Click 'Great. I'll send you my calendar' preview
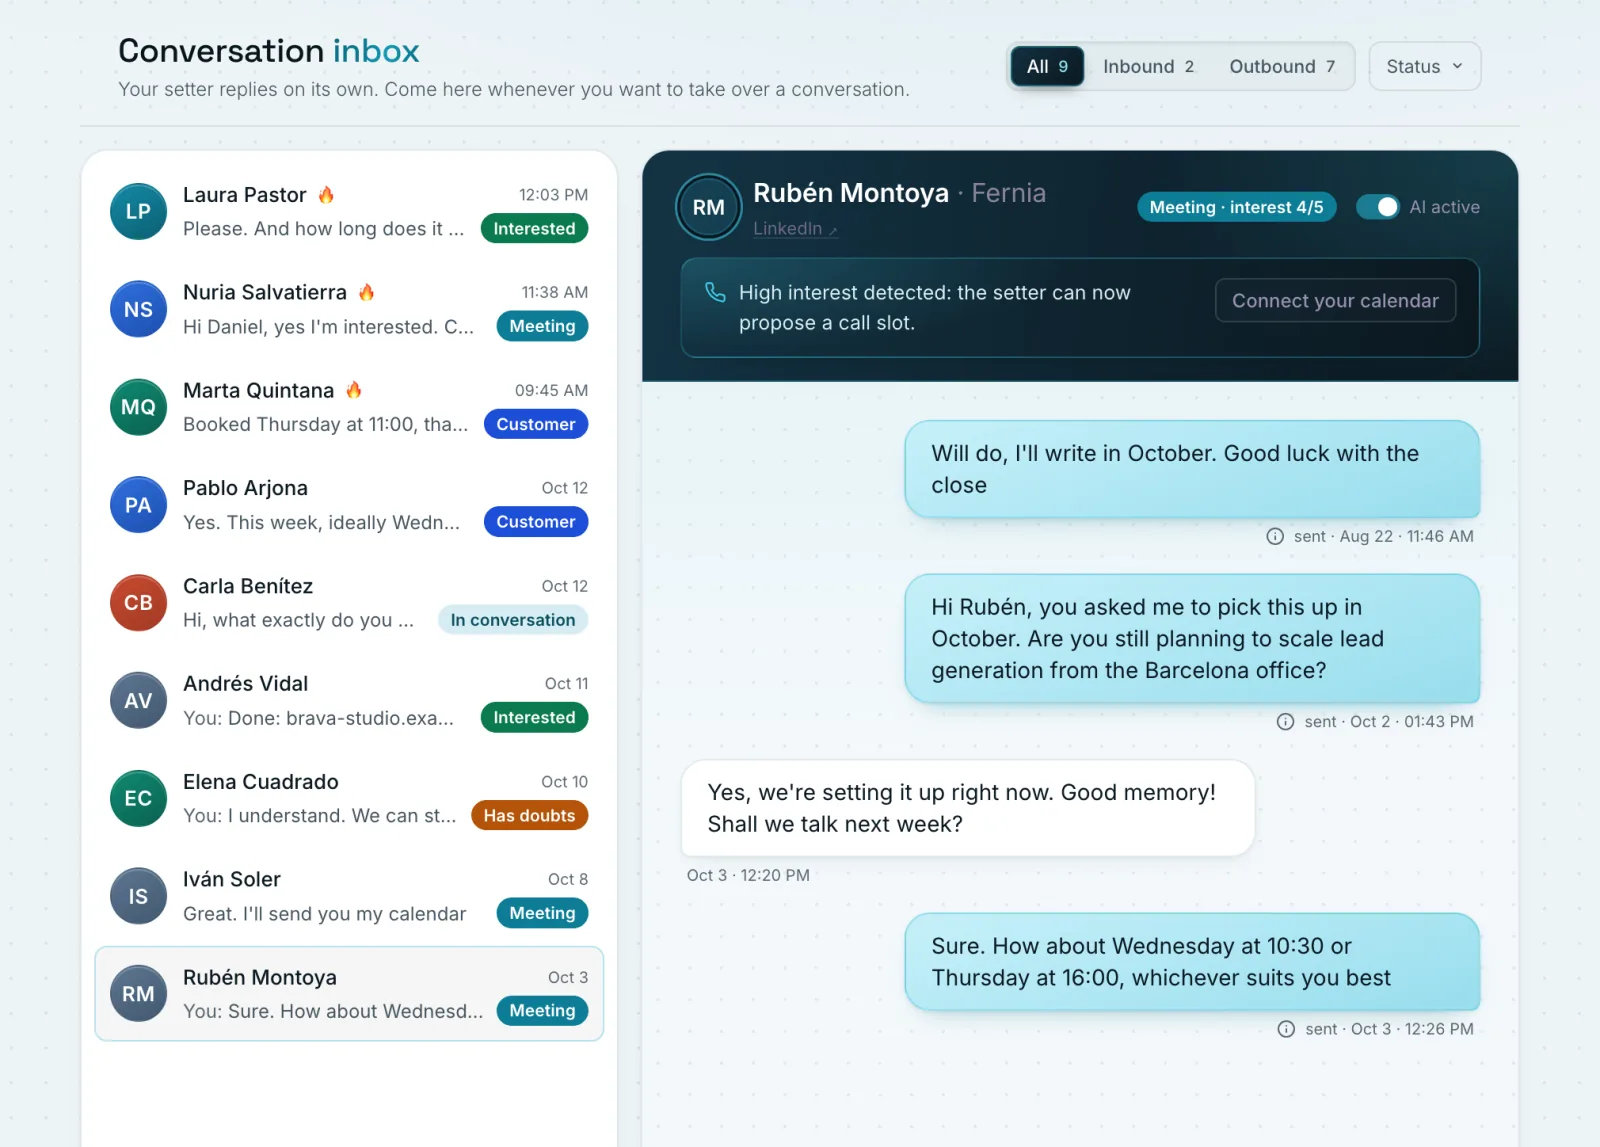The image size is (1600, 1147). coord(324,914)
